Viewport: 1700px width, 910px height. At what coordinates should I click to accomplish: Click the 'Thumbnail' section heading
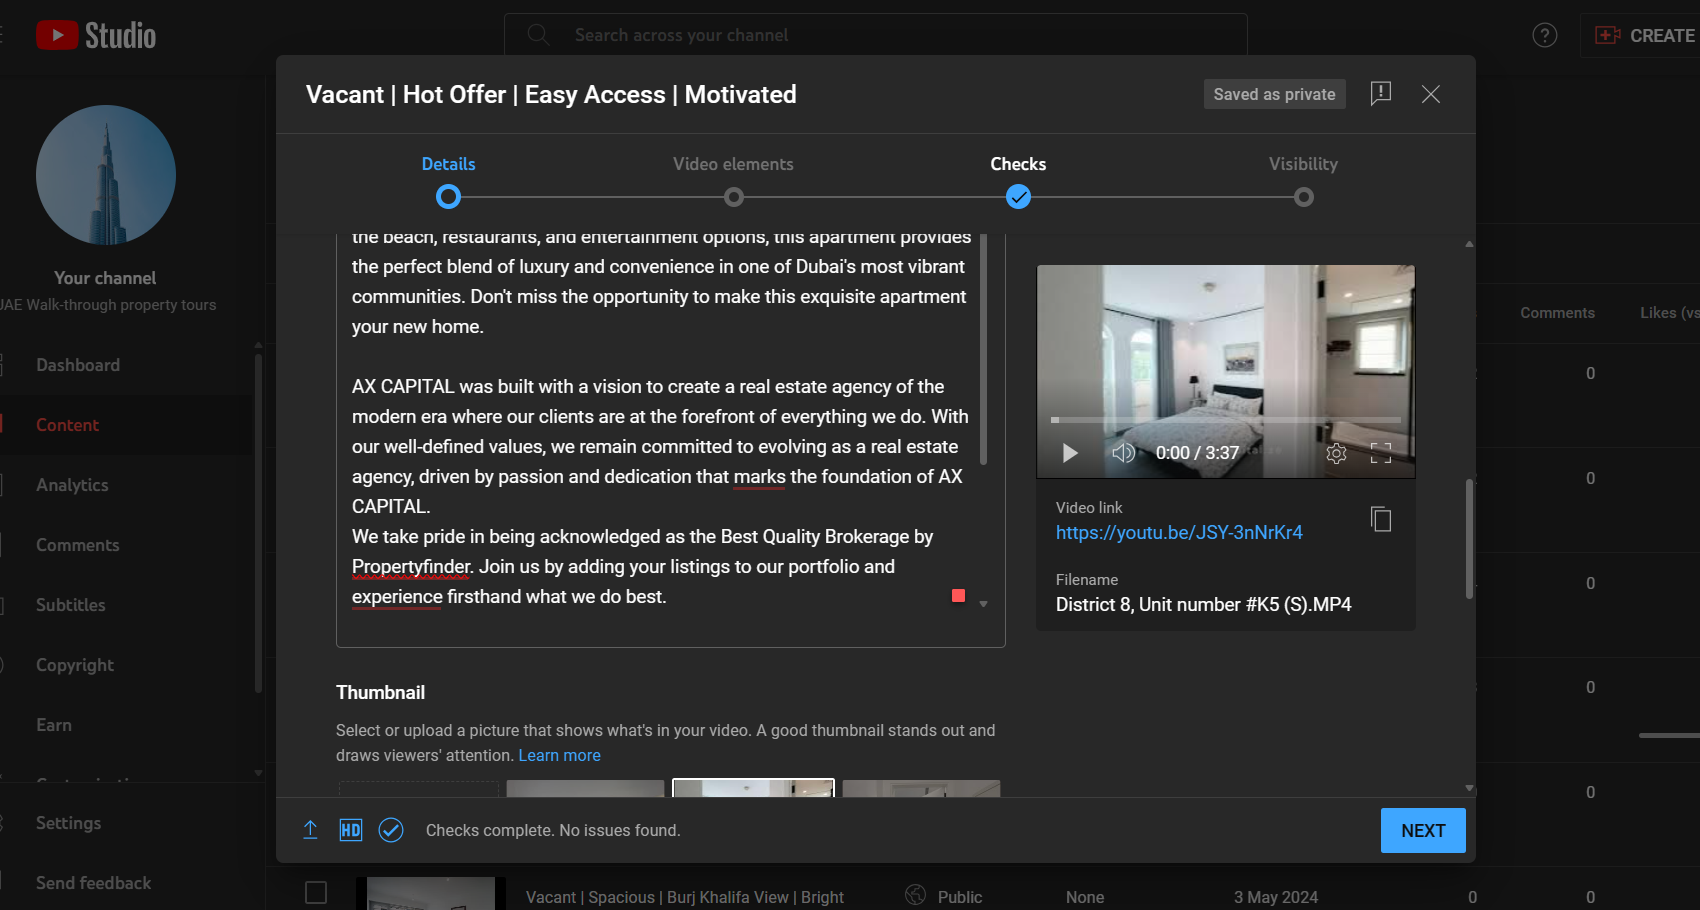click(x=380, y=693)
